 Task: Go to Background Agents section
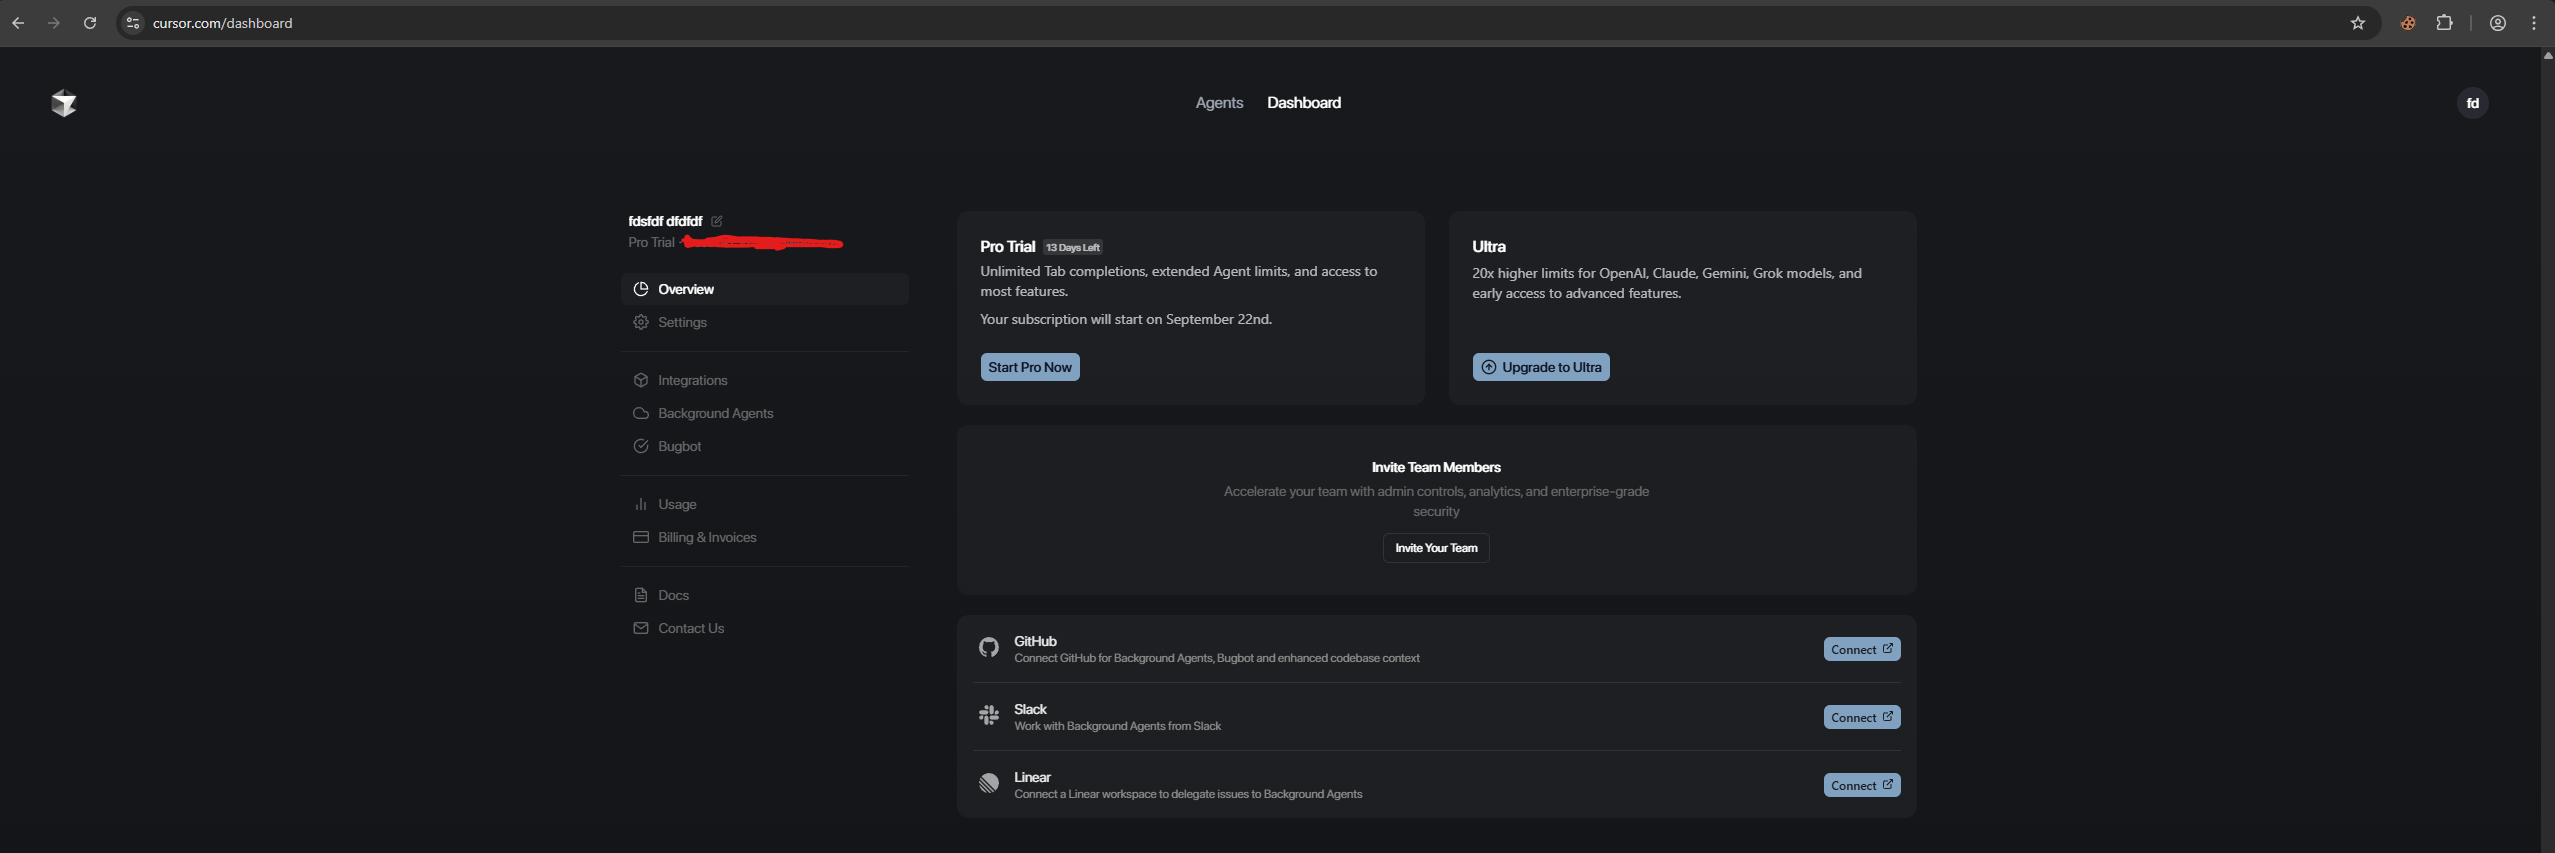coord(715,413)
